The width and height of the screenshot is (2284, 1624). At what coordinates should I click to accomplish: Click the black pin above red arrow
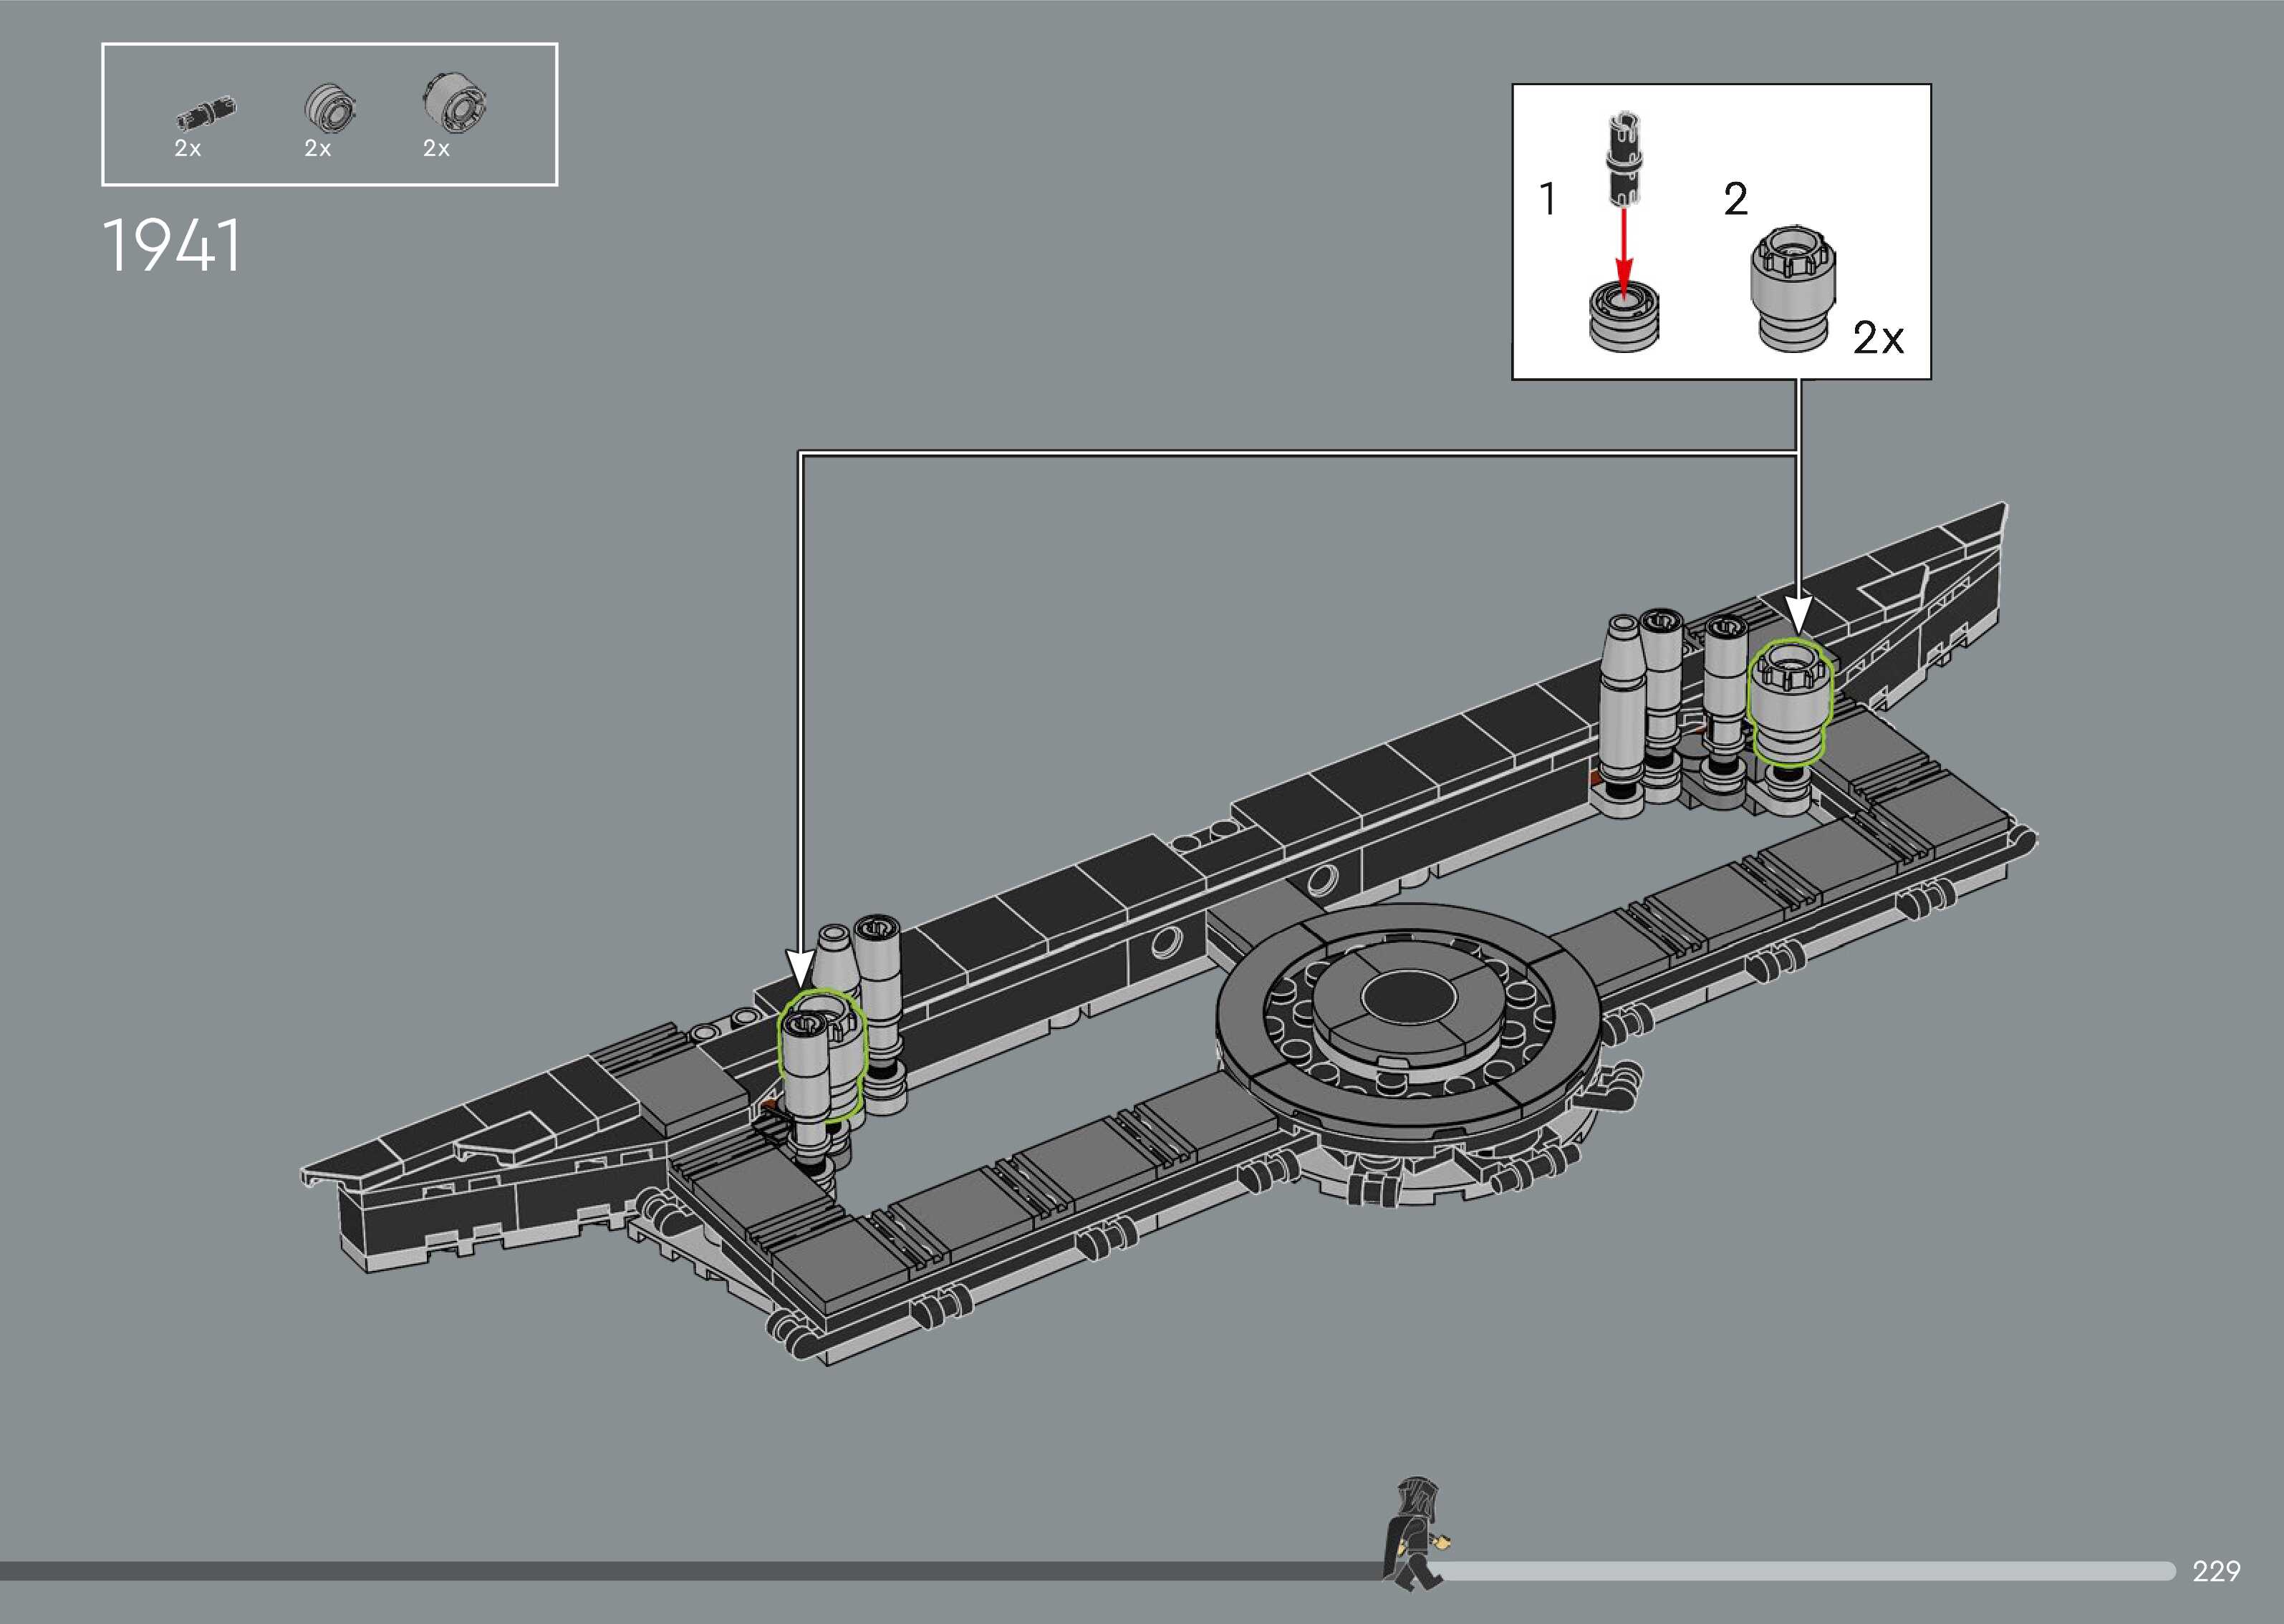click(1624, 160)
